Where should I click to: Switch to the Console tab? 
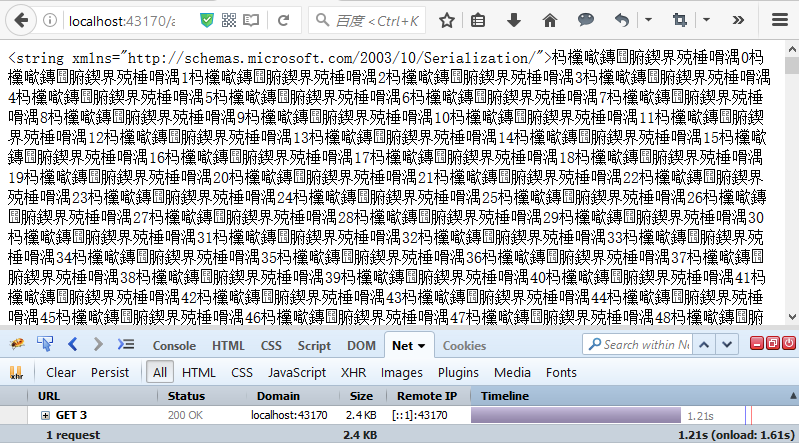click(174, 346)
